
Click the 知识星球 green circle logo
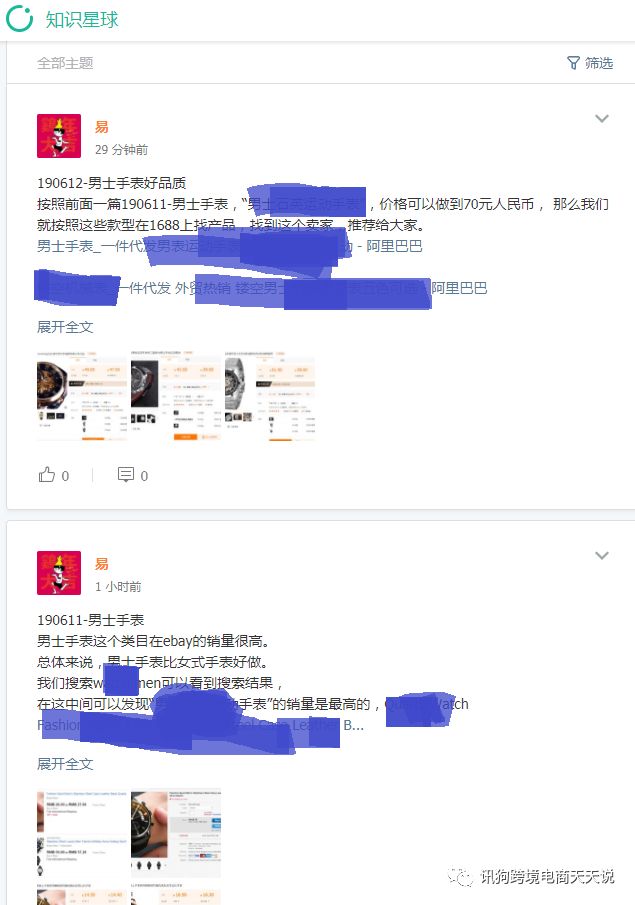[19, 18]
